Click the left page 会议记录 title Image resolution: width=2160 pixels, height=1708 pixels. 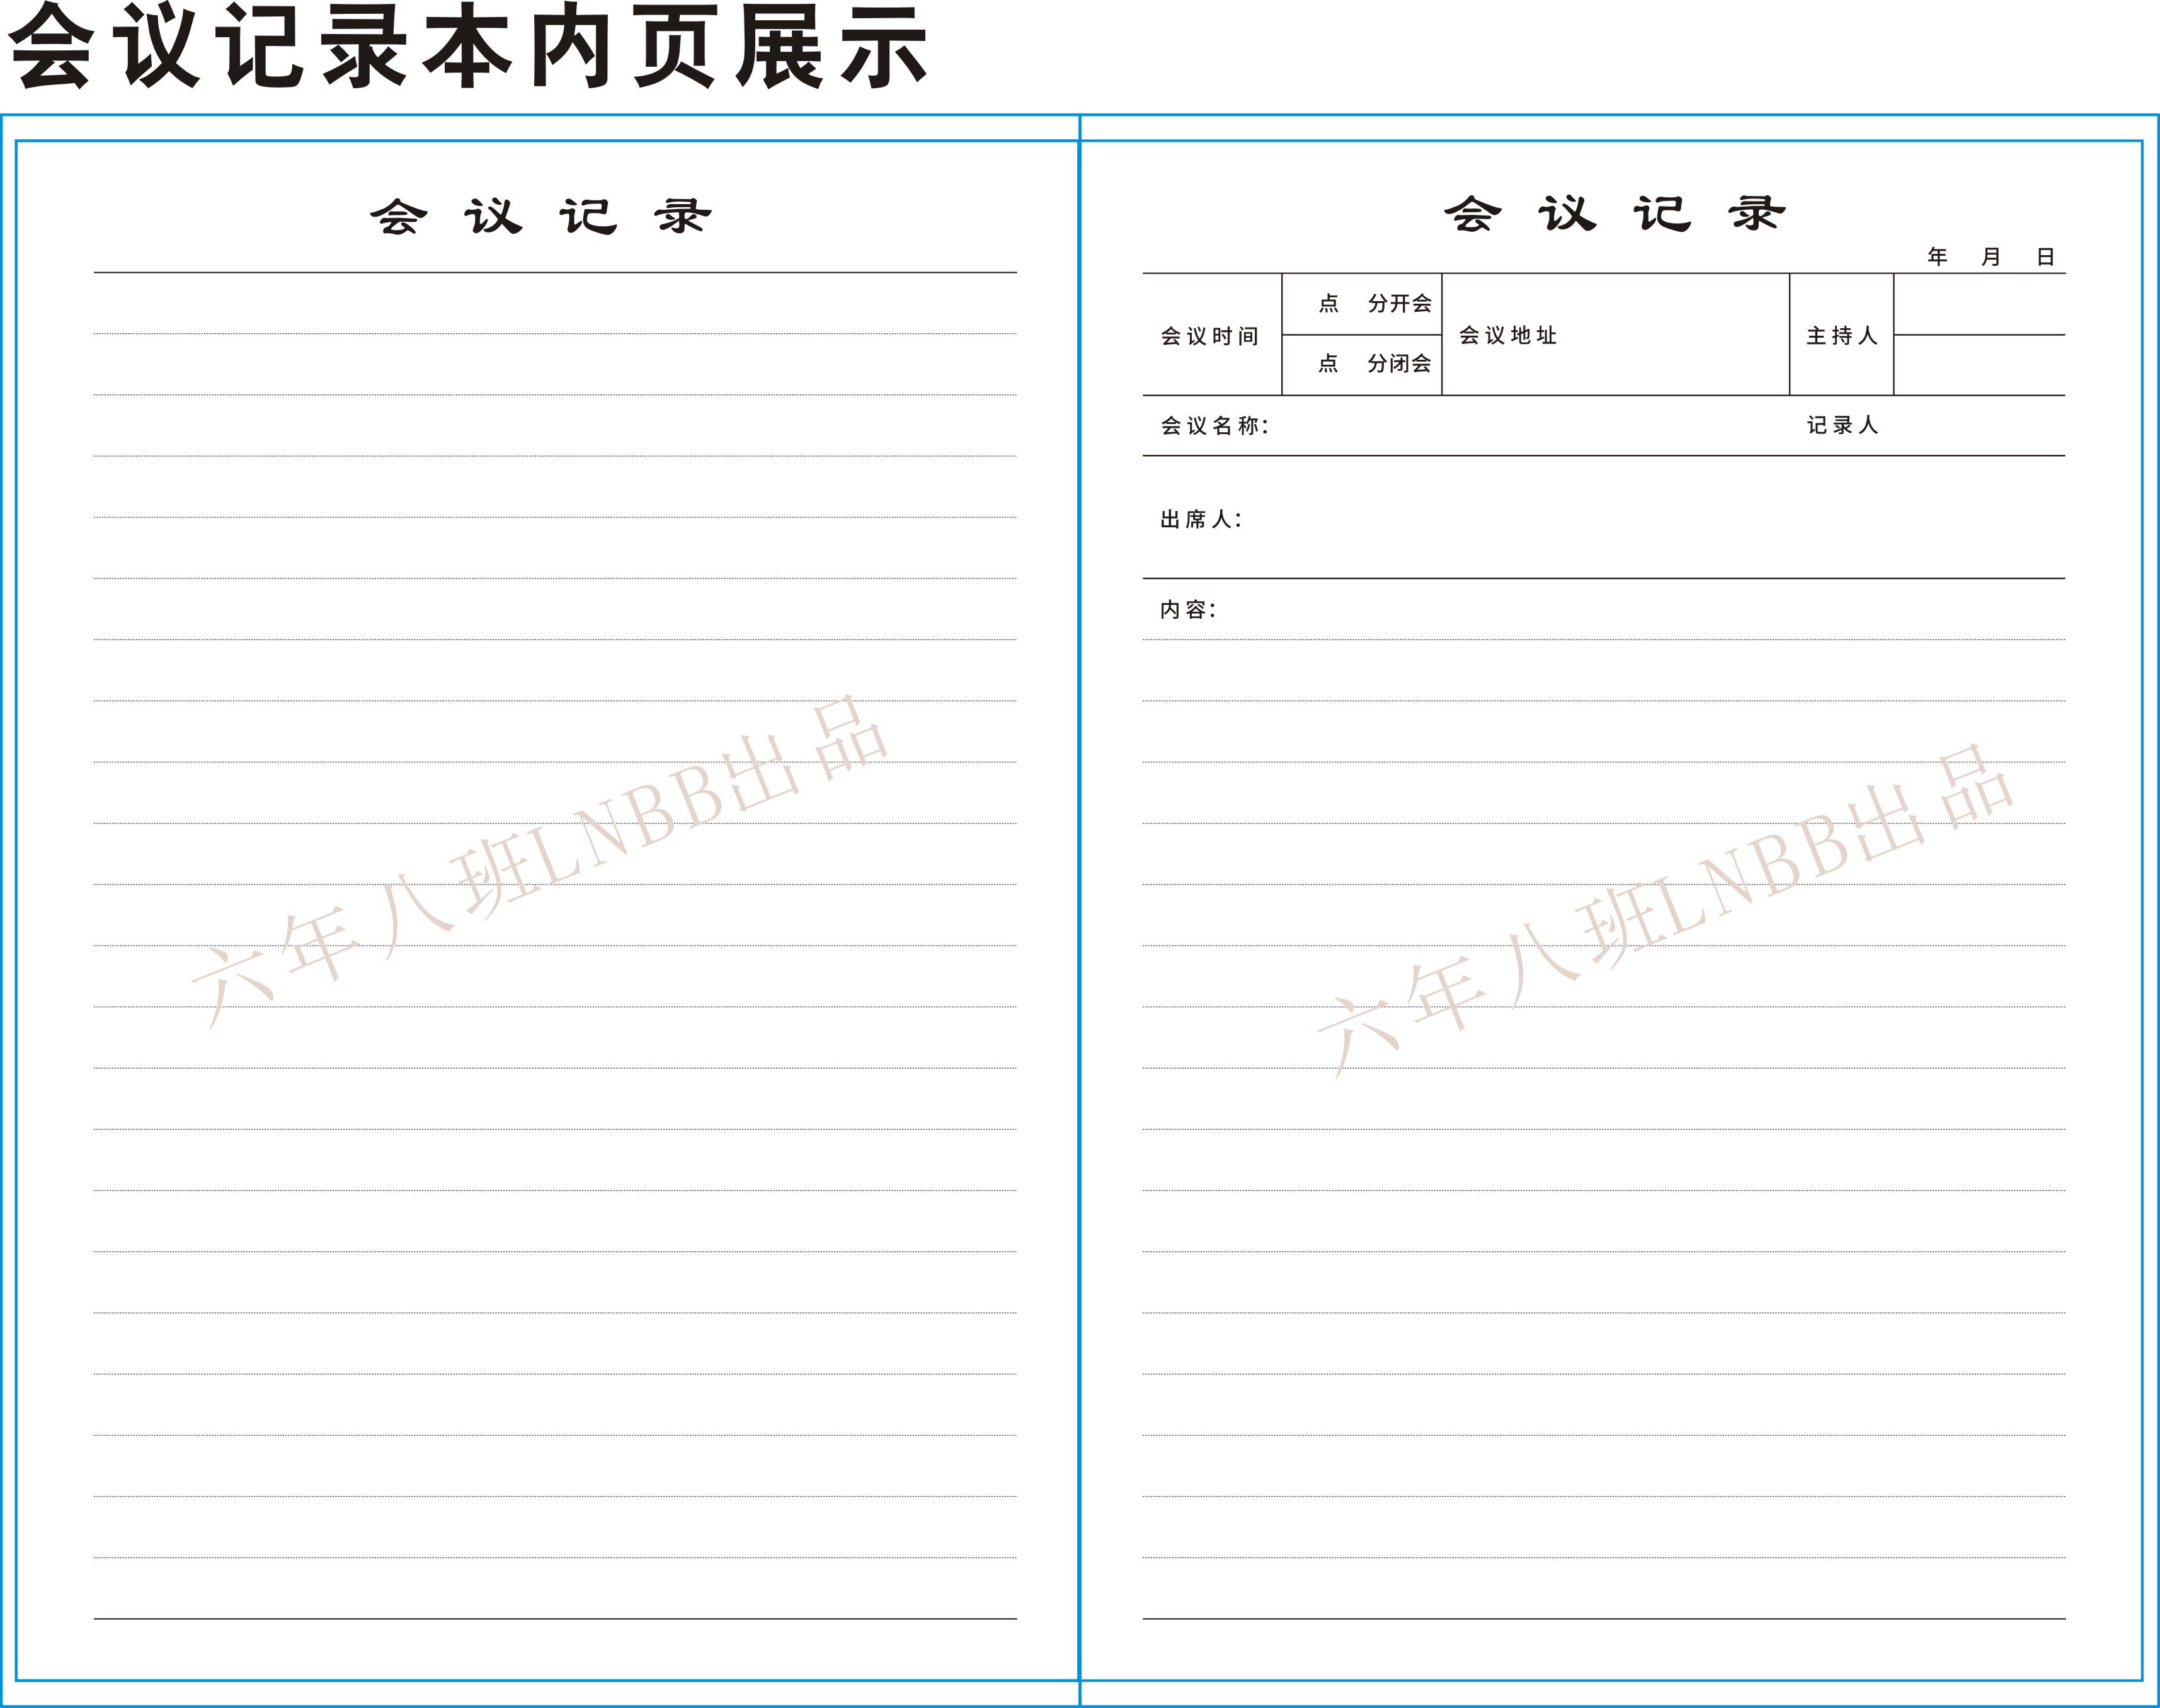(541, 216)
